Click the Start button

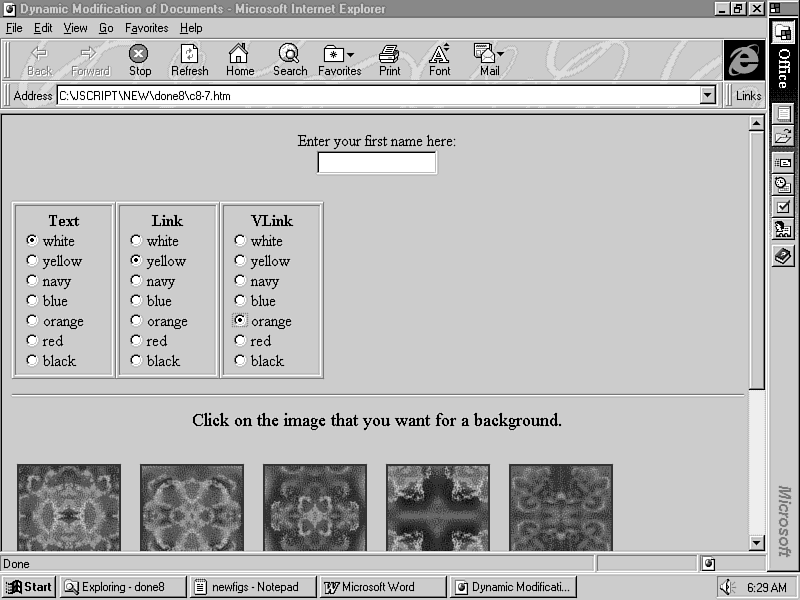pos(29,587)
